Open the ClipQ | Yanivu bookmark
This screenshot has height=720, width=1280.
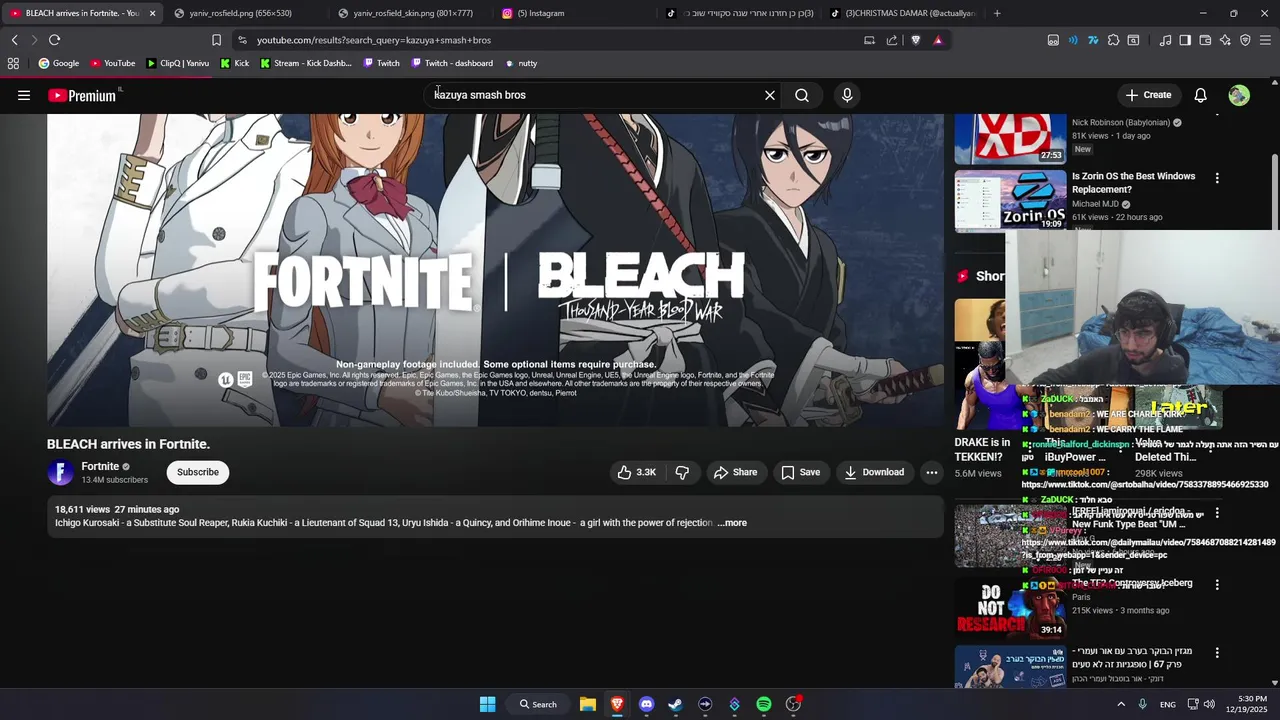coord(177,63)
